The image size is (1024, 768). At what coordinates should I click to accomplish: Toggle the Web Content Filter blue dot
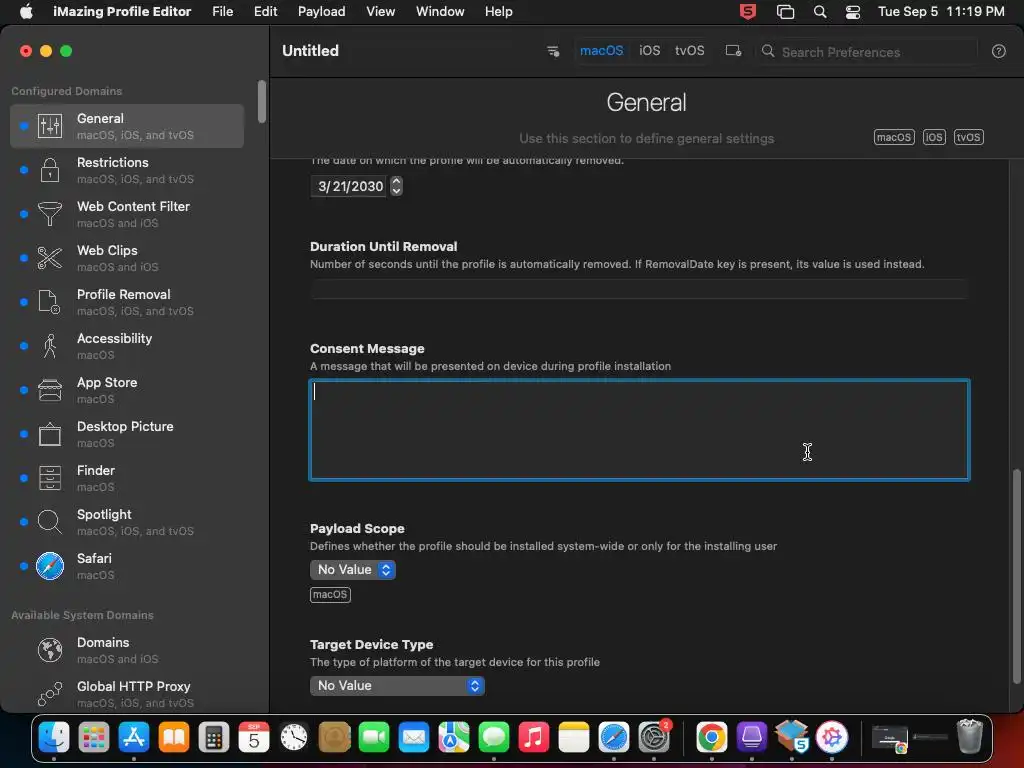pos(24,214)
